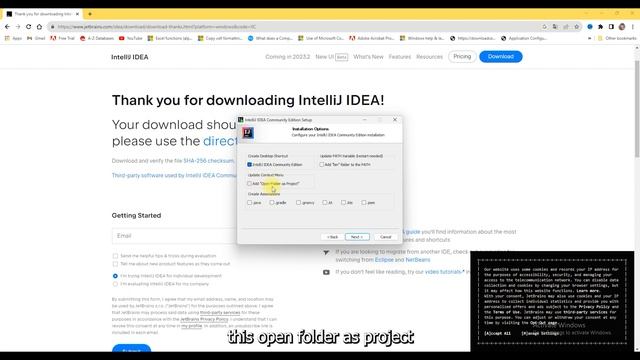Open the A-Z Databases bookmark

click(97, 38)
